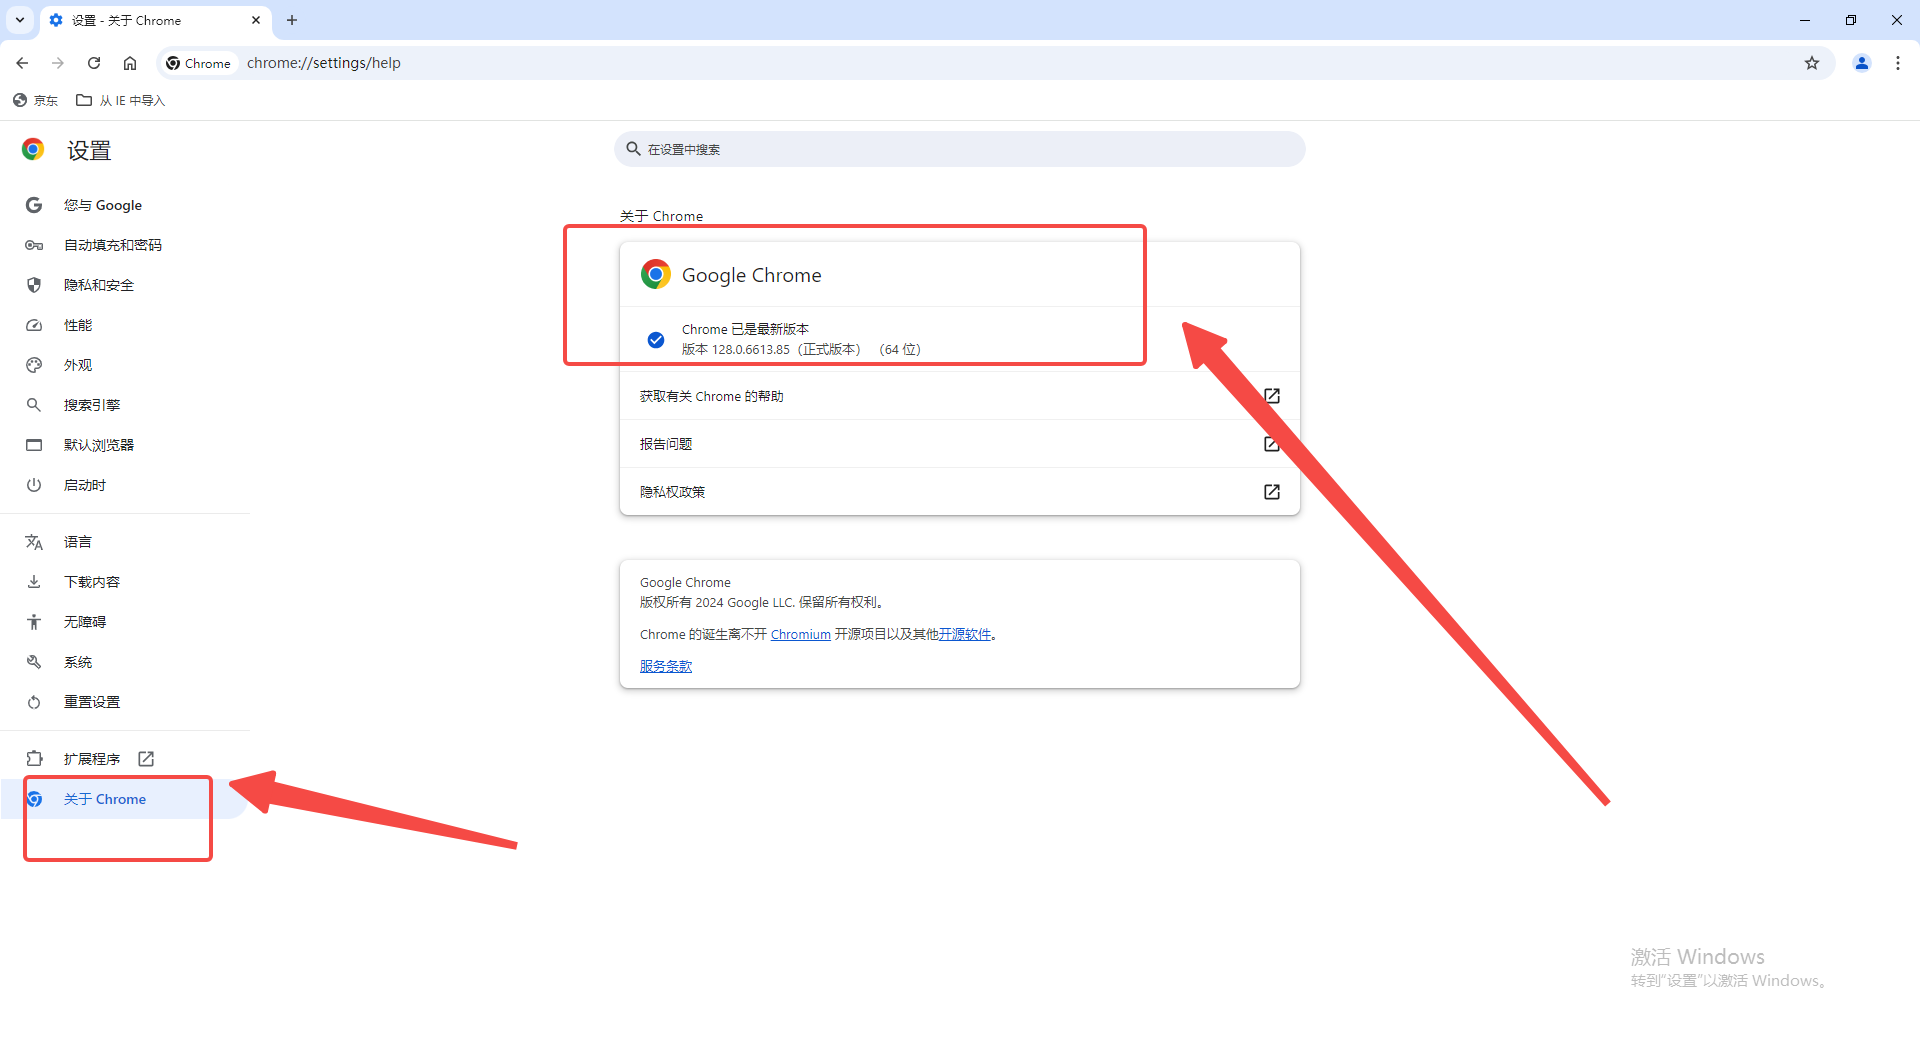Click the address bar URL chrome://settings/help
The height and width of the screenshot is (1040, 1920).
(324, 63)
